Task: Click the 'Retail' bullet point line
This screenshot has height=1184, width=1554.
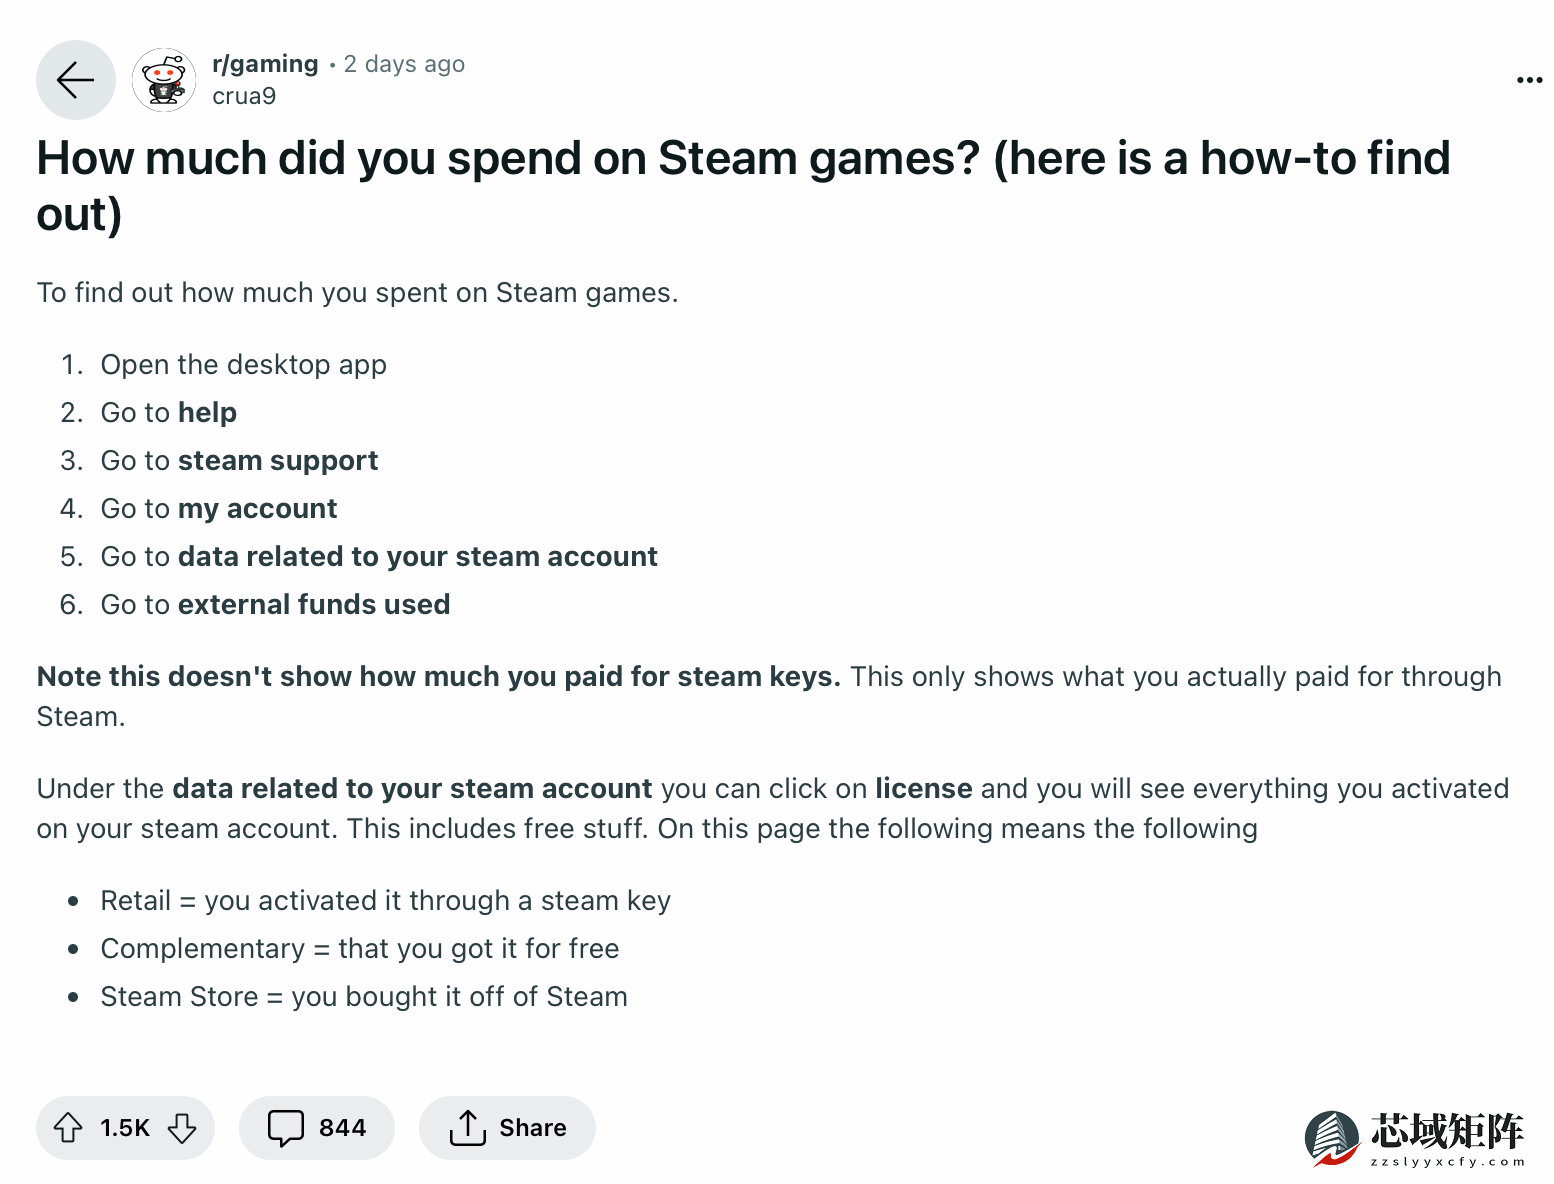Action: (385, 900)
